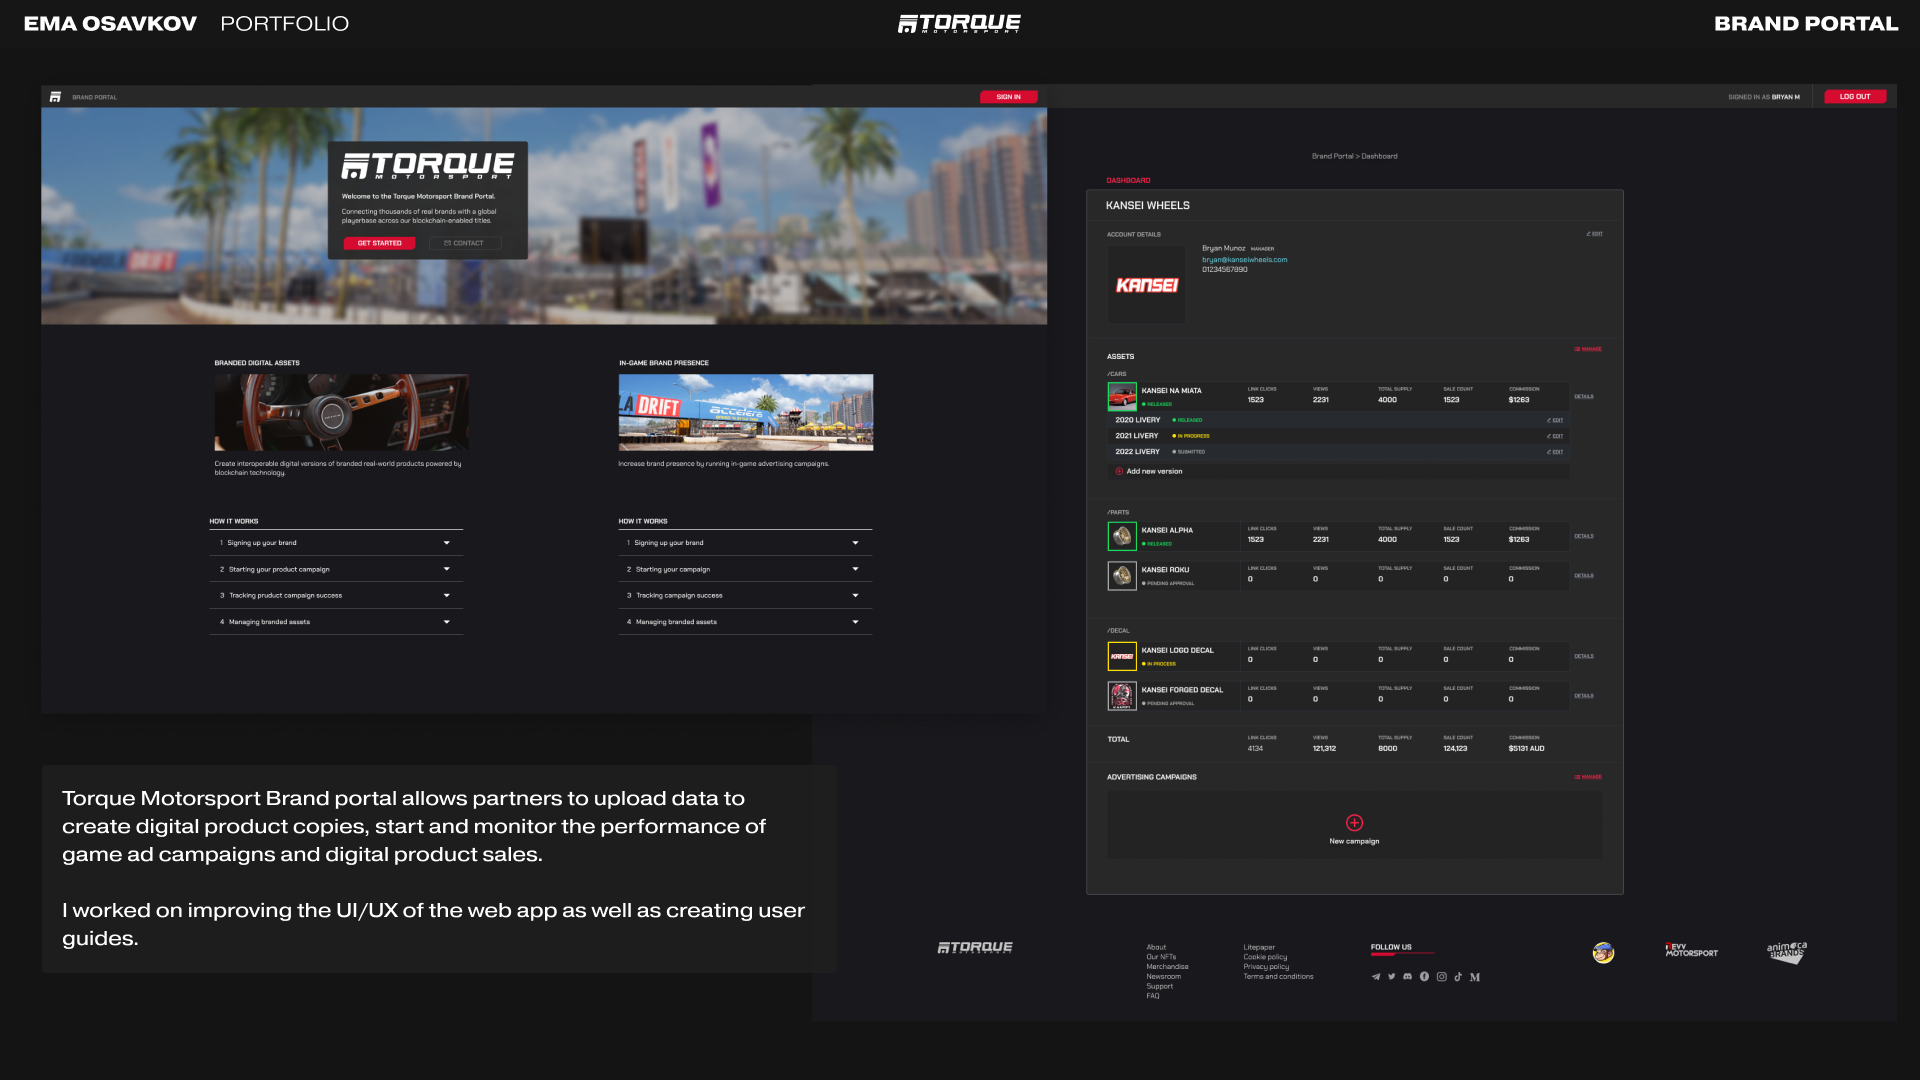Click the monkey avatar partner logo in footer
The height and width of the screenshot is (1080, 1920).
click(x=1603, y=952)
